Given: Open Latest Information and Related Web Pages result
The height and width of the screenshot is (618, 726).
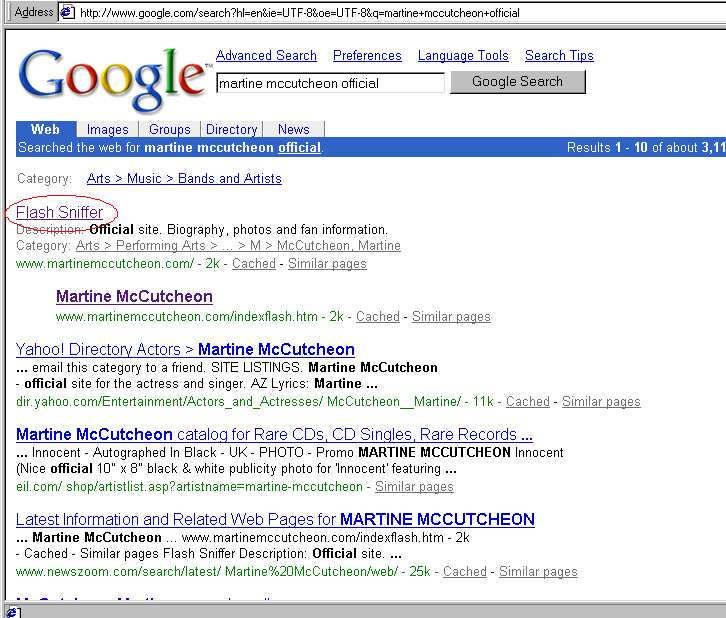Looking at the screenshot, I should 275,520.
